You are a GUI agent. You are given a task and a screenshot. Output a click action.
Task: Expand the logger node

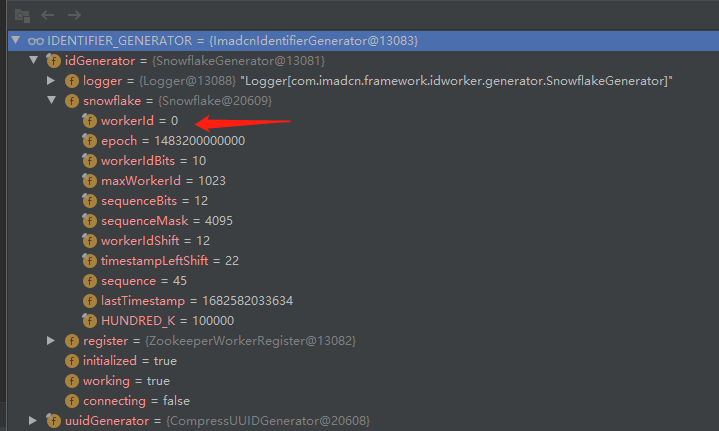pyautogui.click(x=52, y=80)
